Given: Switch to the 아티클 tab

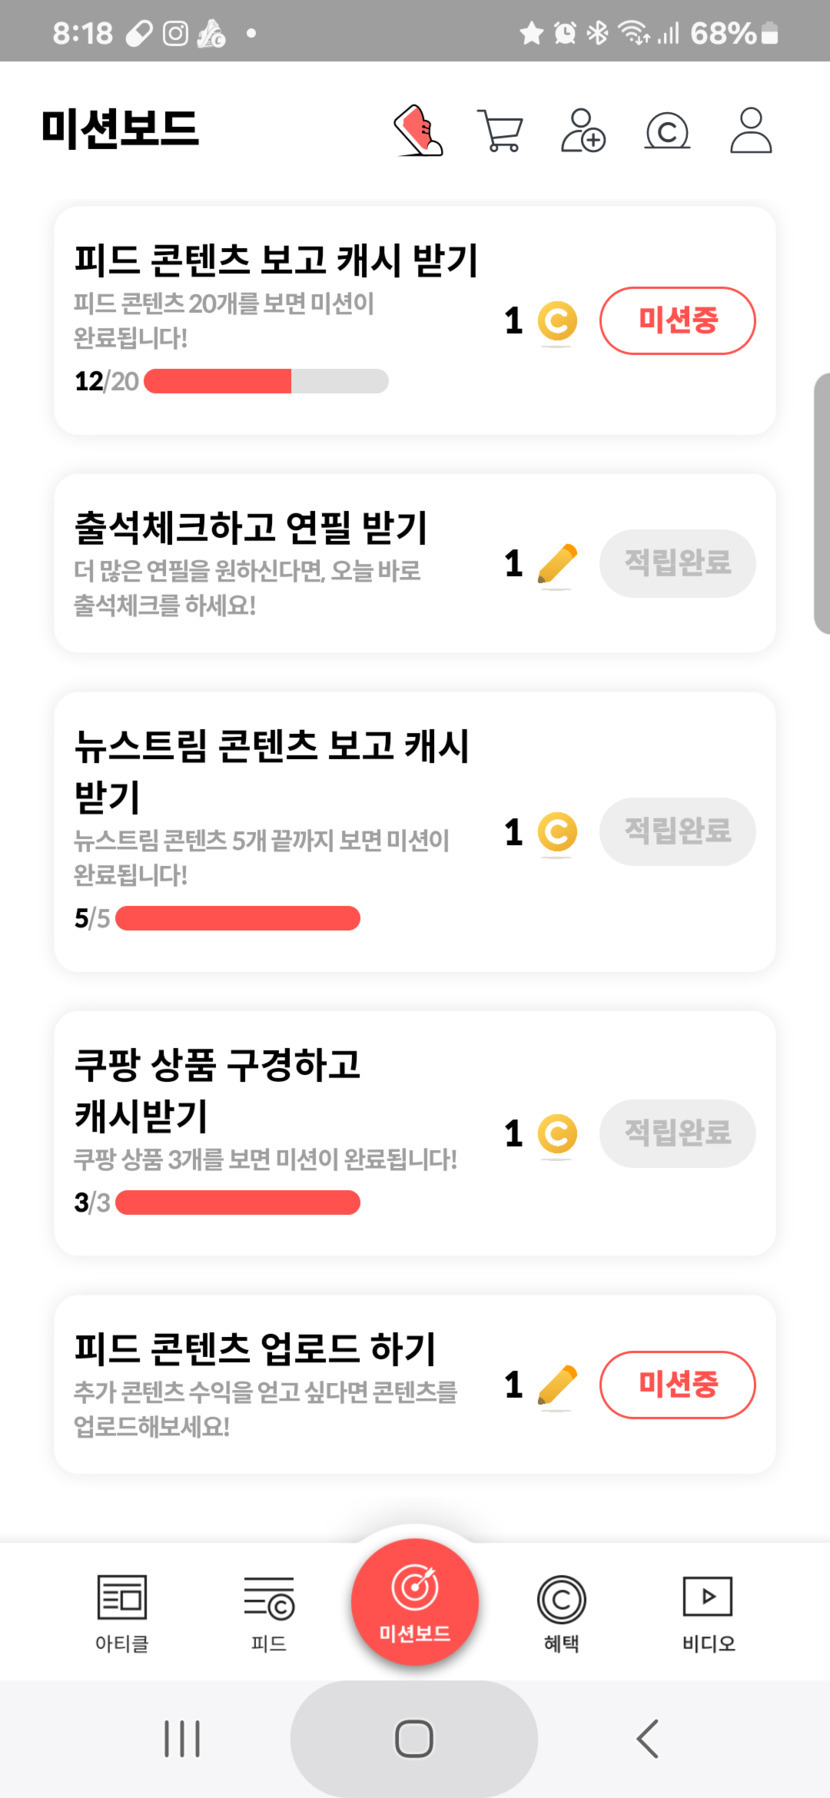Looking at the screenshot, I should (122, 1612).
